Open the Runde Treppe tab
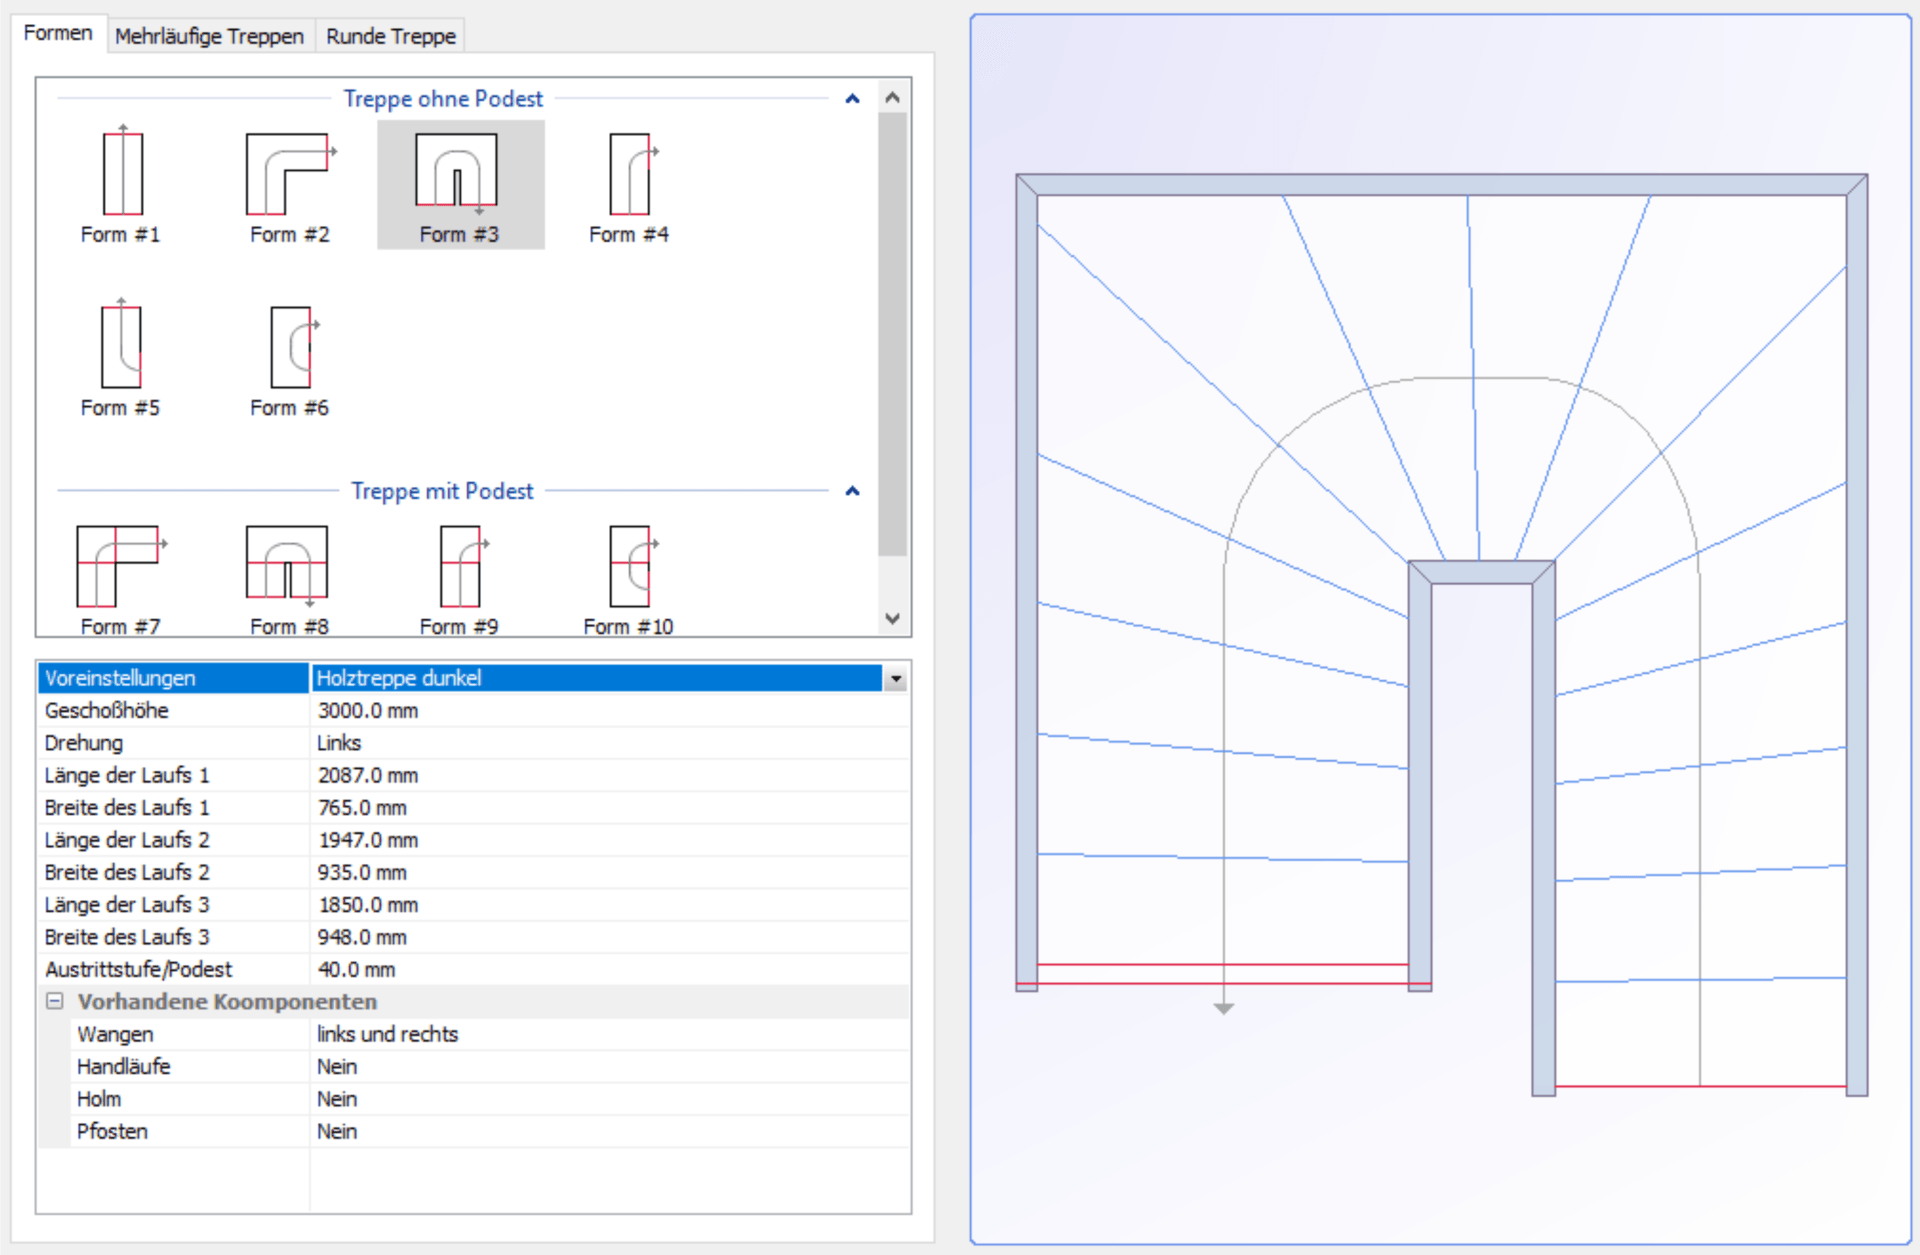 pyautogui.click(x=389, y=36)
